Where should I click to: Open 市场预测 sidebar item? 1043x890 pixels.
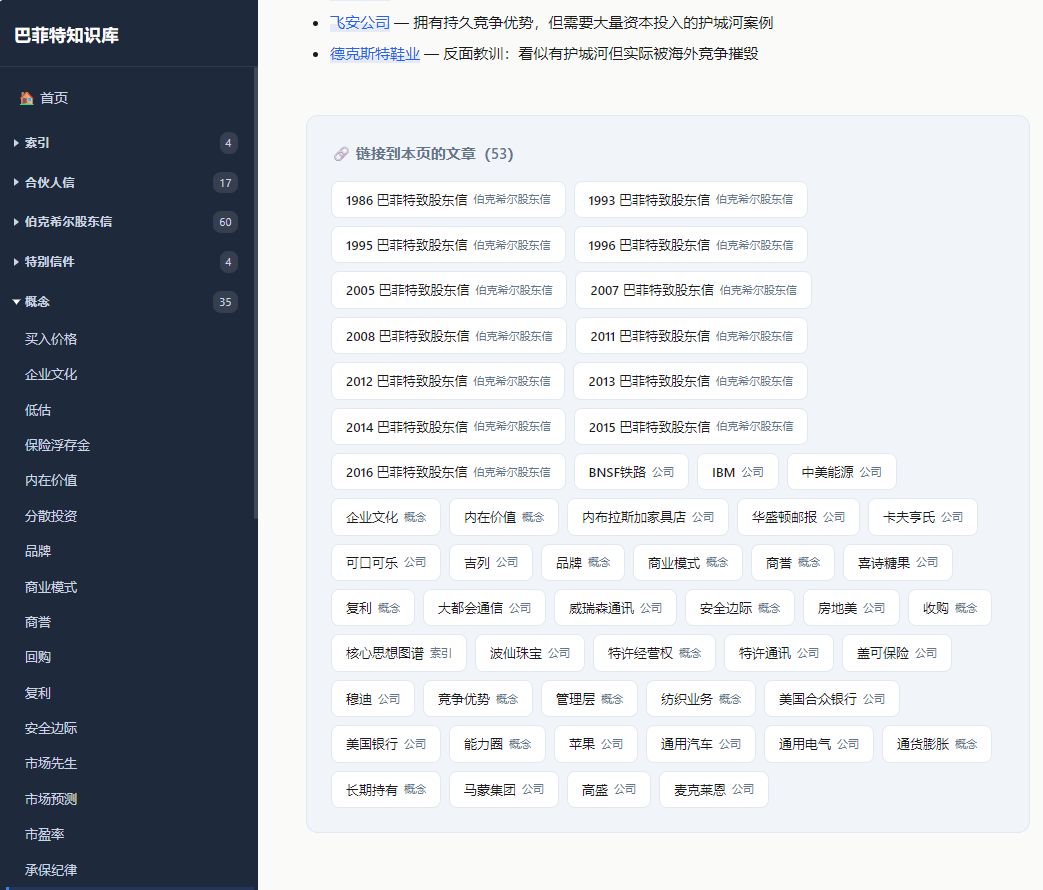click(x=51, y=799)
